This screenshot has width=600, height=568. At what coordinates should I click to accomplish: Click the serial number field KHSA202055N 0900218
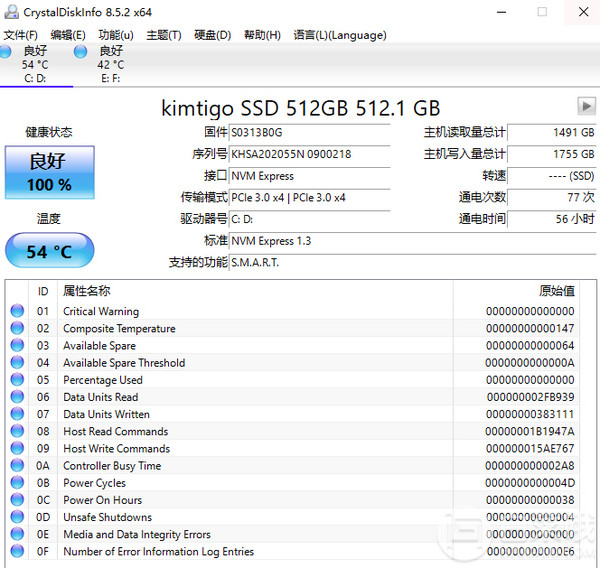tap(309, 154)
